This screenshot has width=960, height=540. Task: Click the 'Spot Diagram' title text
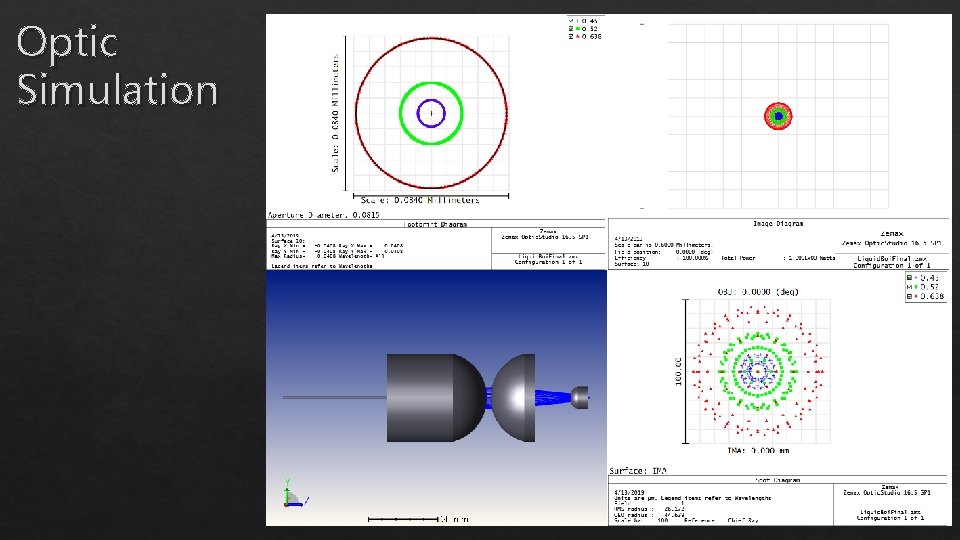click(778, 480)
